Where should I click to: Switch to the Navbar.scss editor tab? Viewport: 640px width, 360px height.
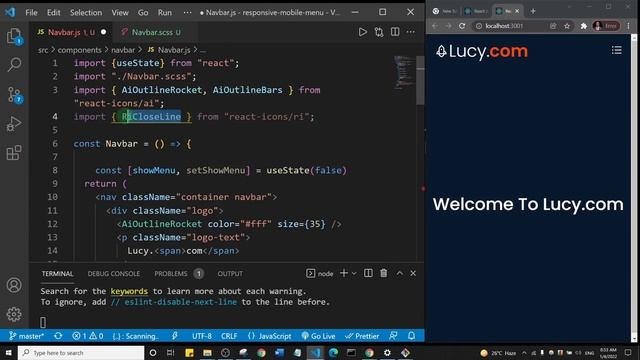pos(154,32)
